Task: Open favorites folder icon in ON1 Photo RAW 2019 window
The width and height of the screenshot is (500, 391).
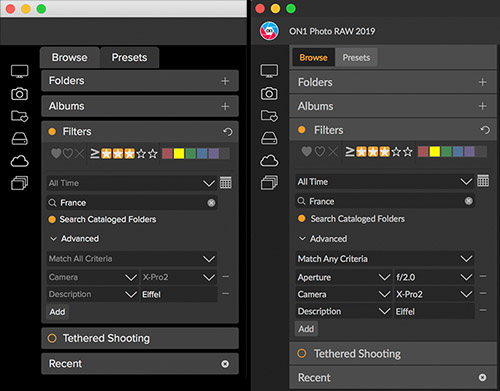Action: coord(269,116)
